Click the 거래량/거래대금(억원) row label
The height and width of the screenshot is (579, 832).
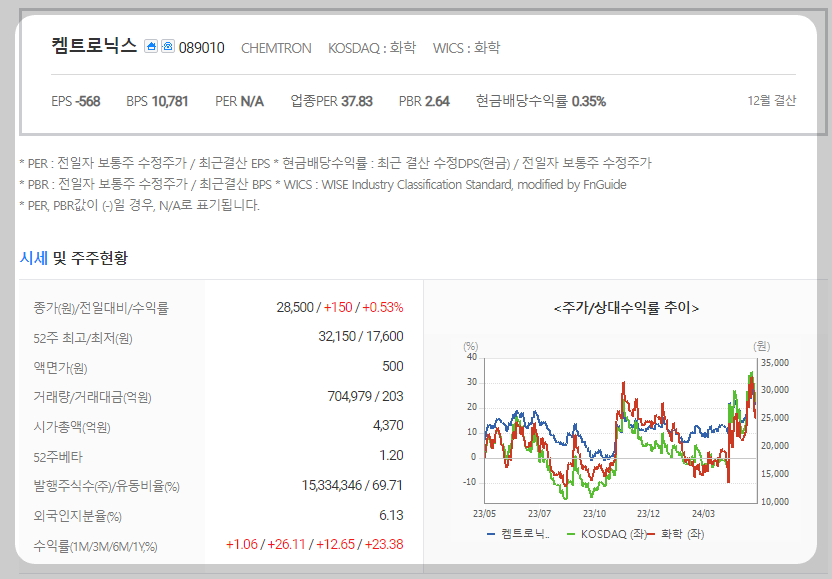[x=92, y=397]
